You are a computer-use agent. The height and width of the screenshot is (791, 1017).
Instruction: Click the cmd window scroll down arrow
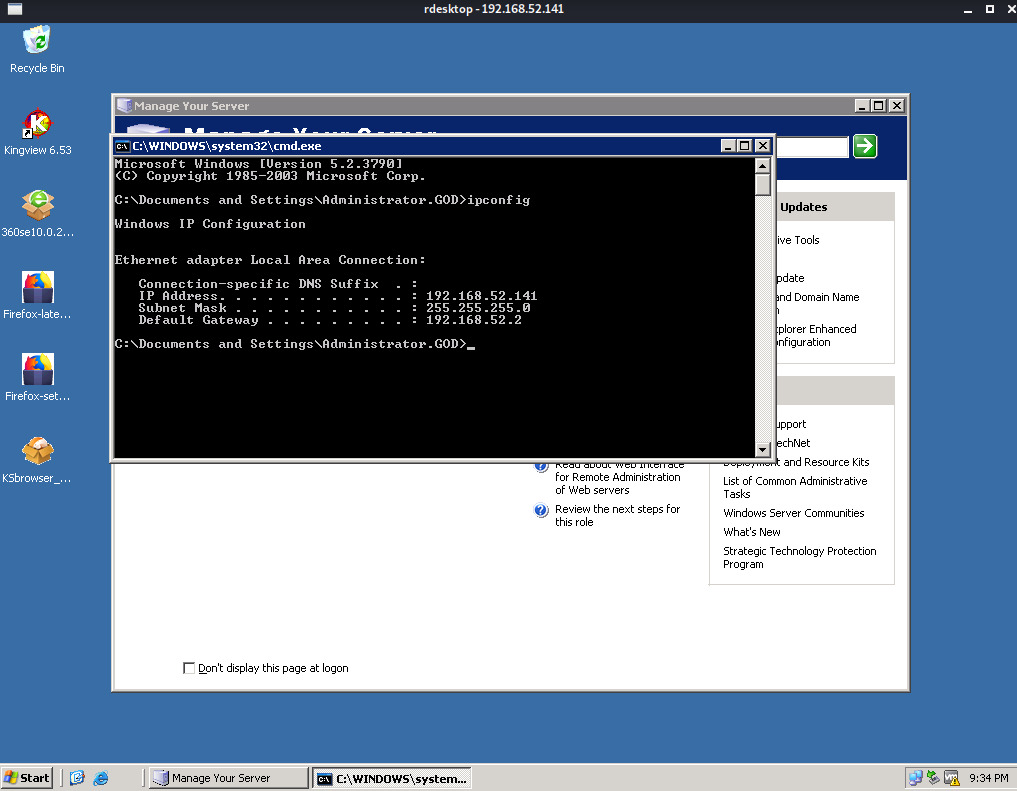tap(762, 449)
